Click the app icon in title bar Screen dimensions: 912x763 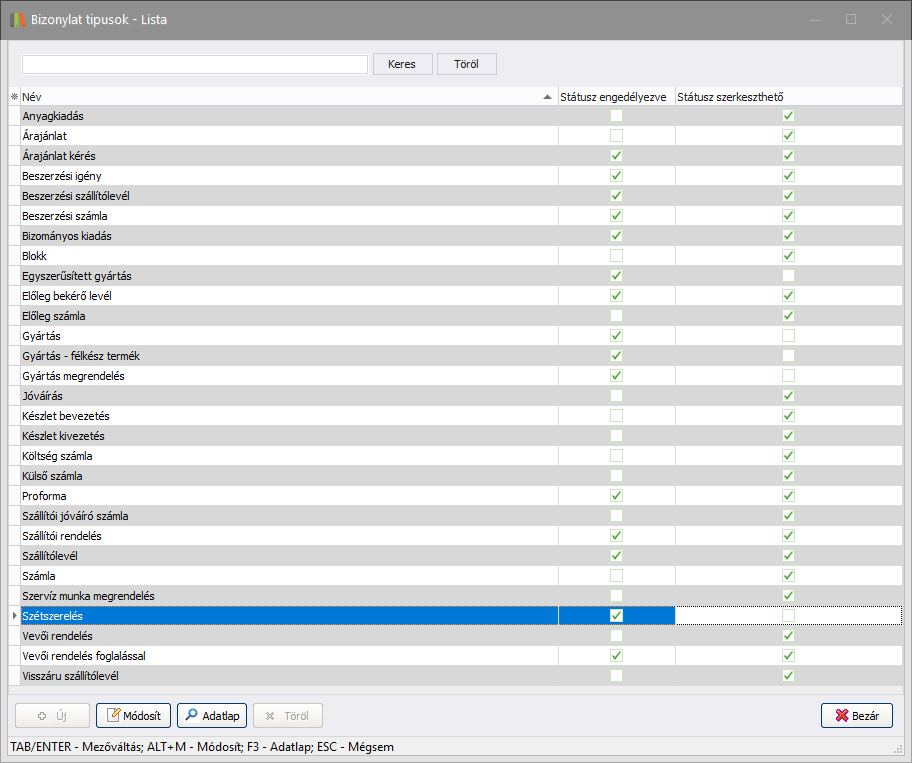point(17,19)
